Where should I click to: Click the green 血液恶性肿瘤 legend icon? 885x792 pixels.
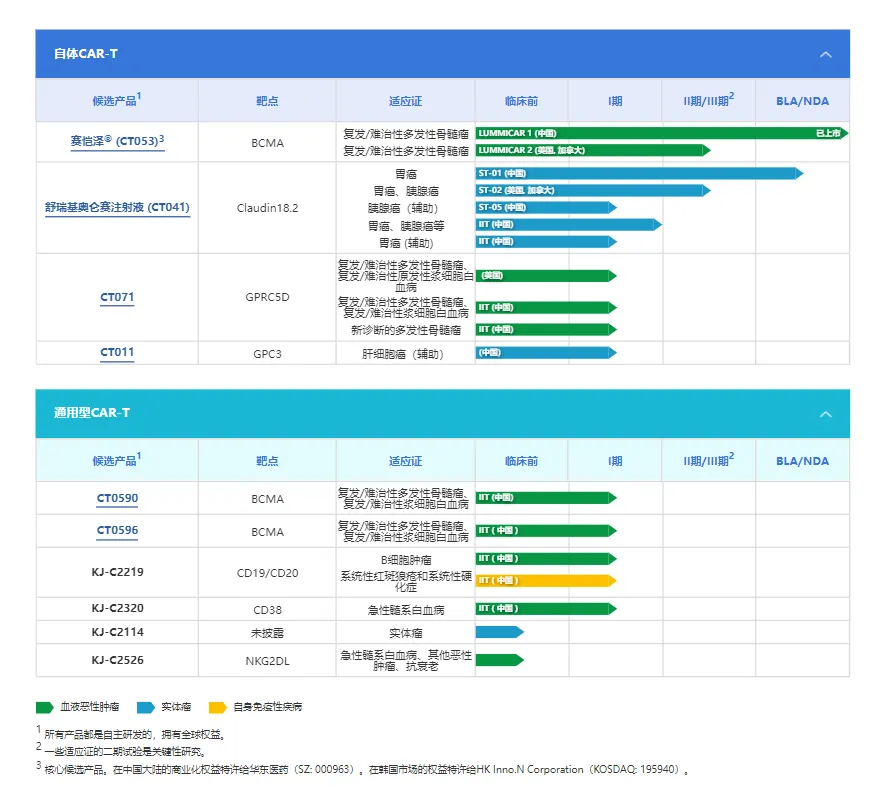45,707
